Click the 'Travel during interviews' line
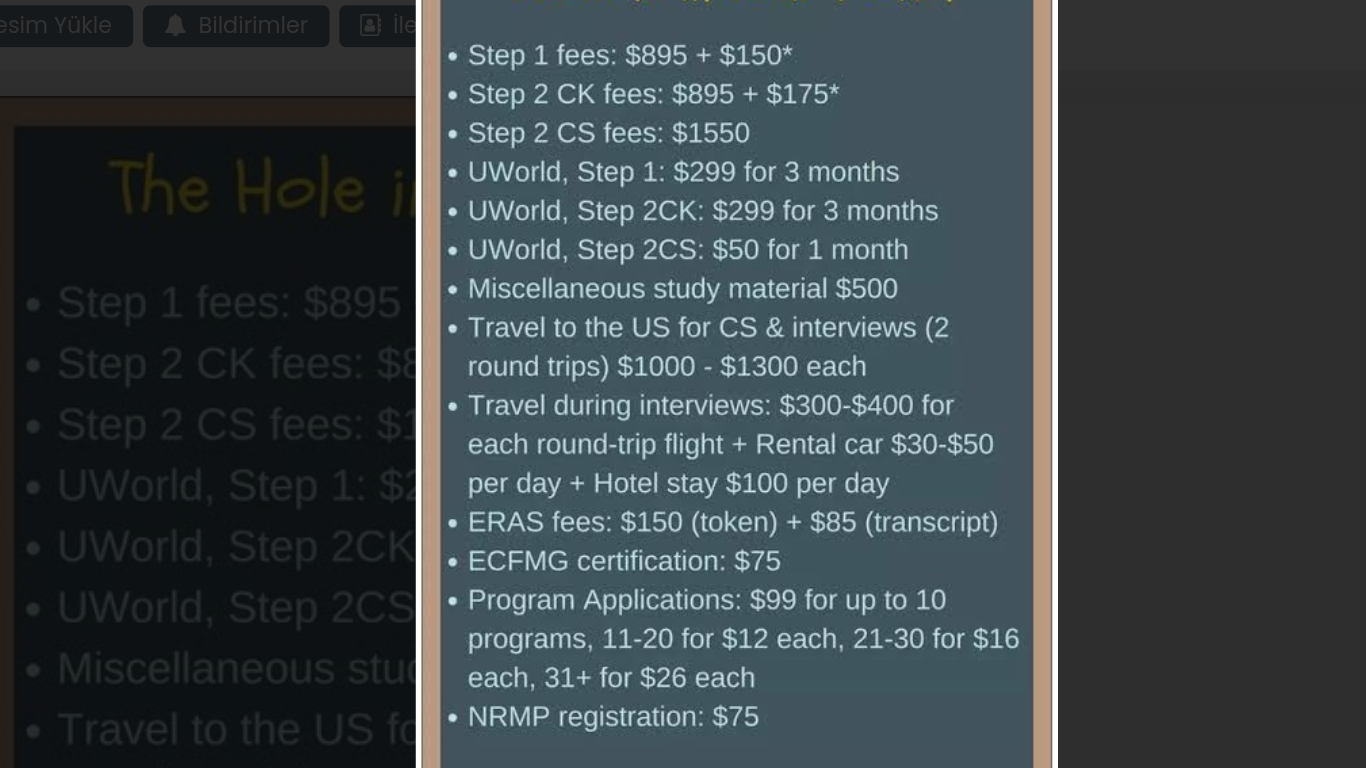Image resolution: width=1366 pixels, height=768 pixels. tap(730, 444)
